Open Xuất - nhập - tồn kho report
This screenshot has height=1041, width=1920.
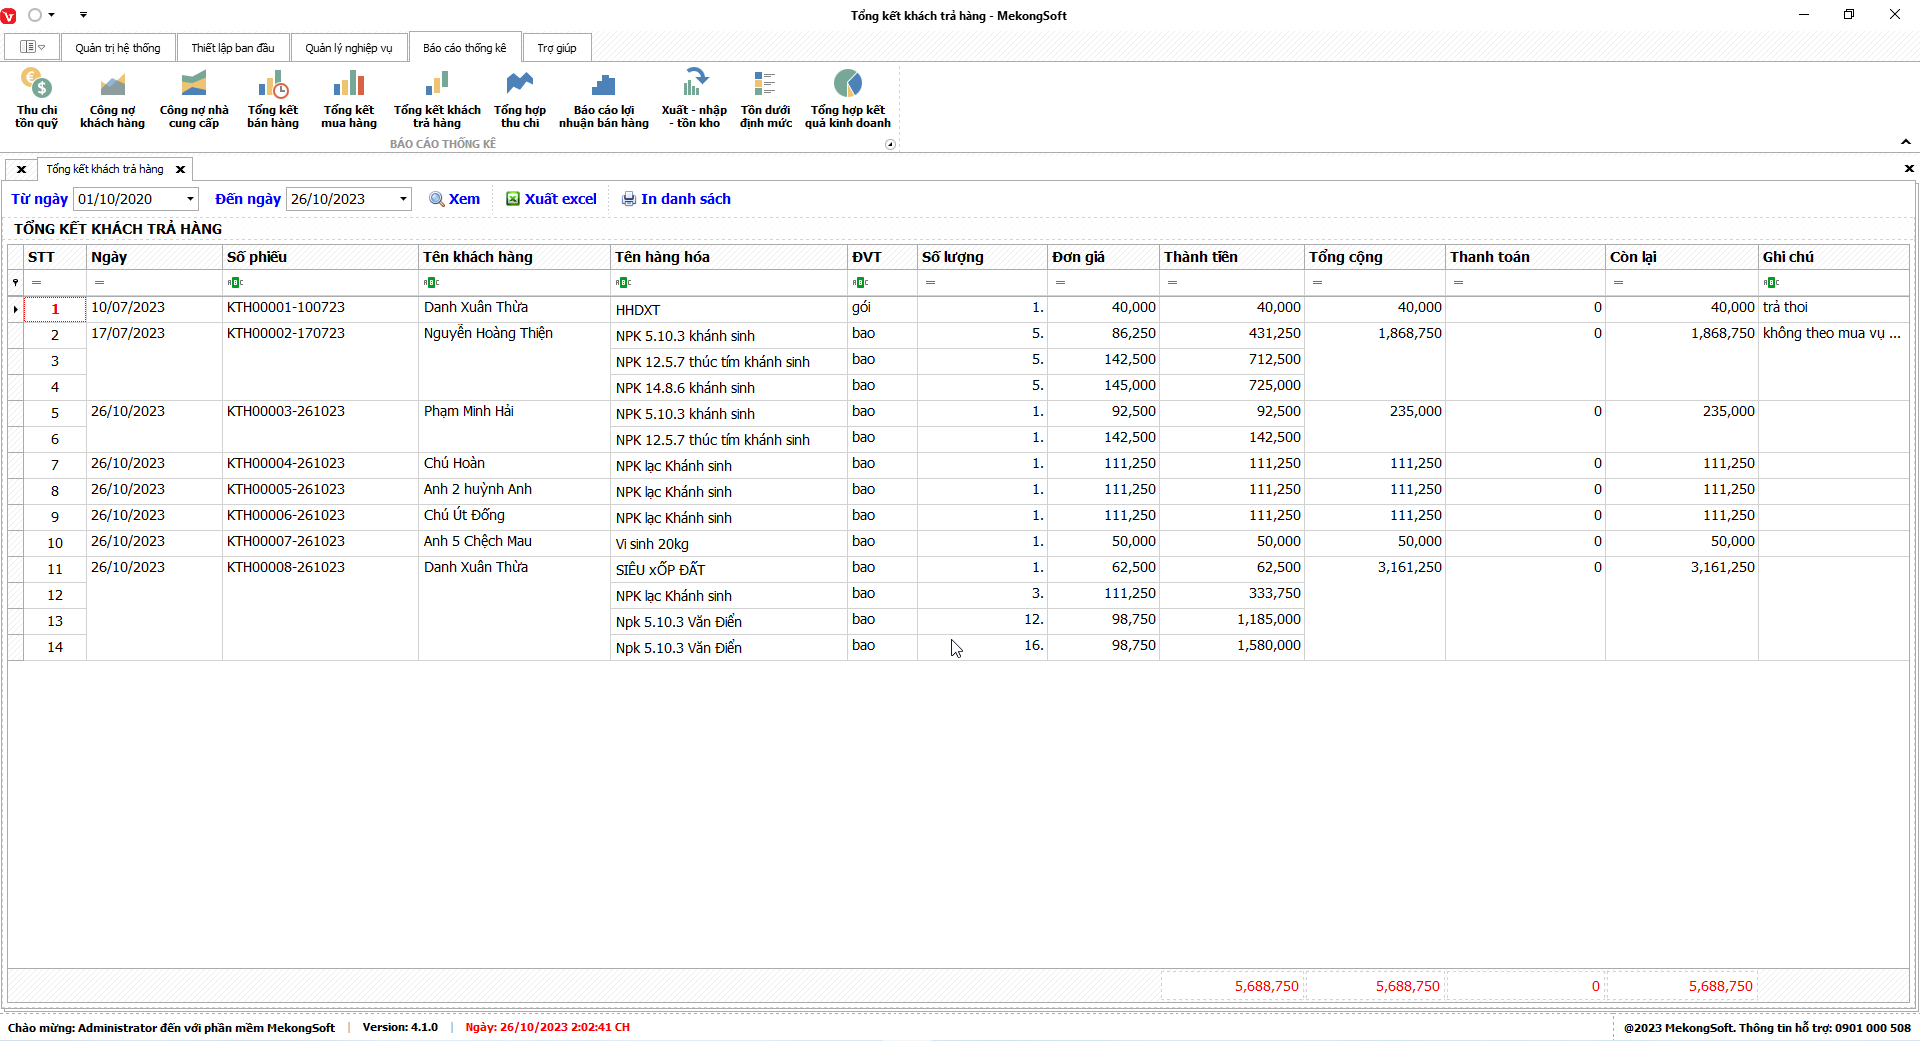694,98
